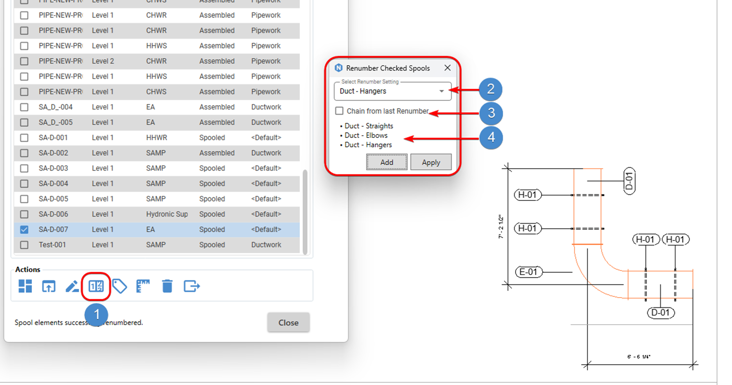Click the spool list vertical scrollbar
Screen dimensions: 732x385
pos(305,212)
